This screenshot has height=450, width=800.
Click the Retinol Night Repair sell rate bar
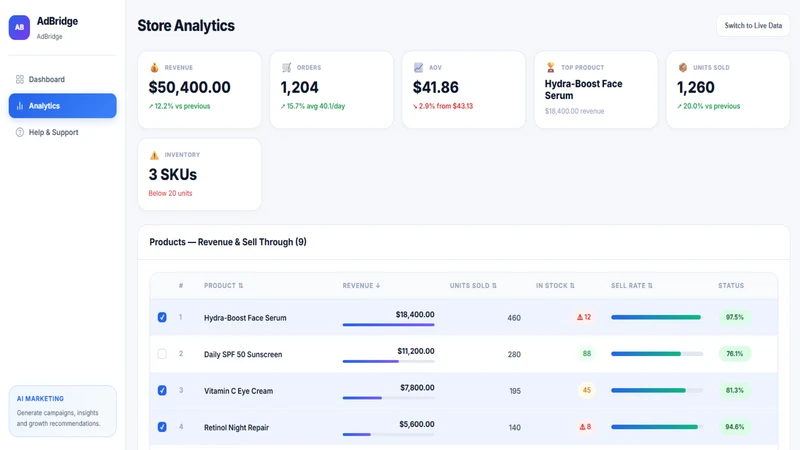657,427
